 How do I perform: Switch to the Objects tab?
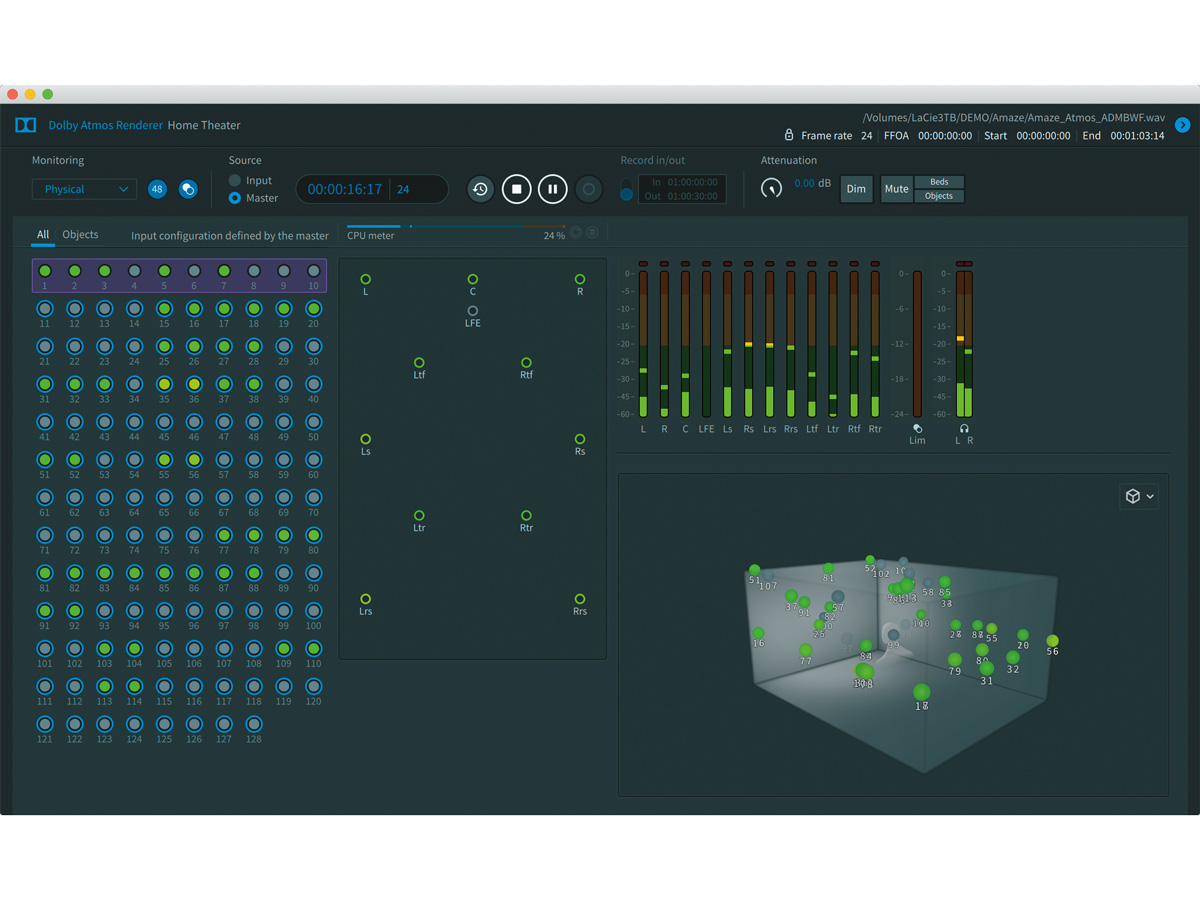point(80,235)
